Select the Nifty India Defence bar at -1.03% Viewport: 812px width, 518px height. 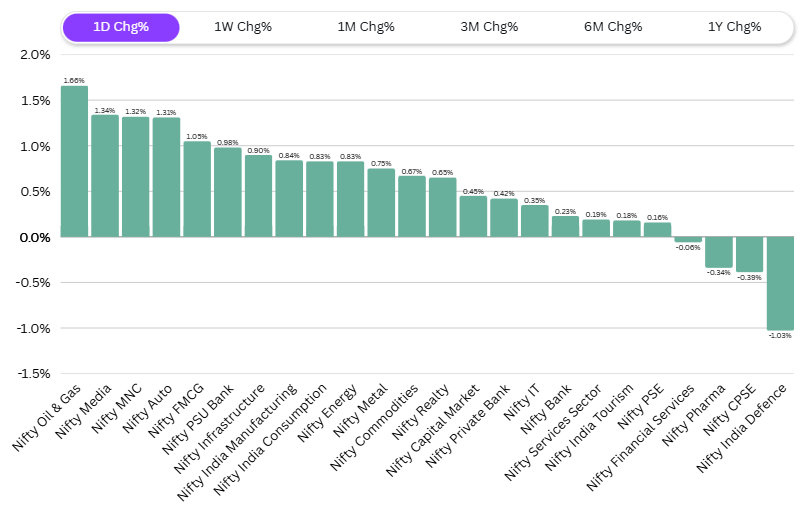pos(780,283)
